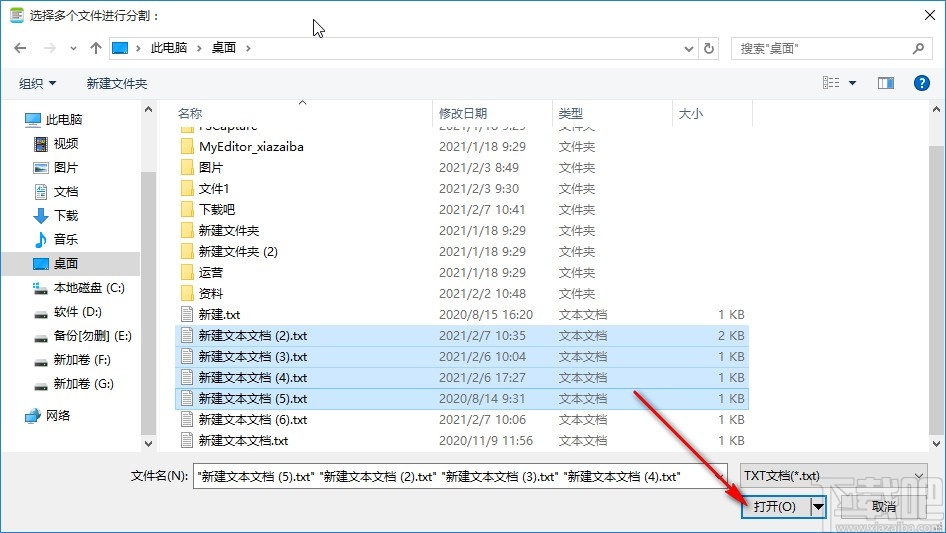Click the 打开(O) button
946x533 pixels.
(776, 507)
